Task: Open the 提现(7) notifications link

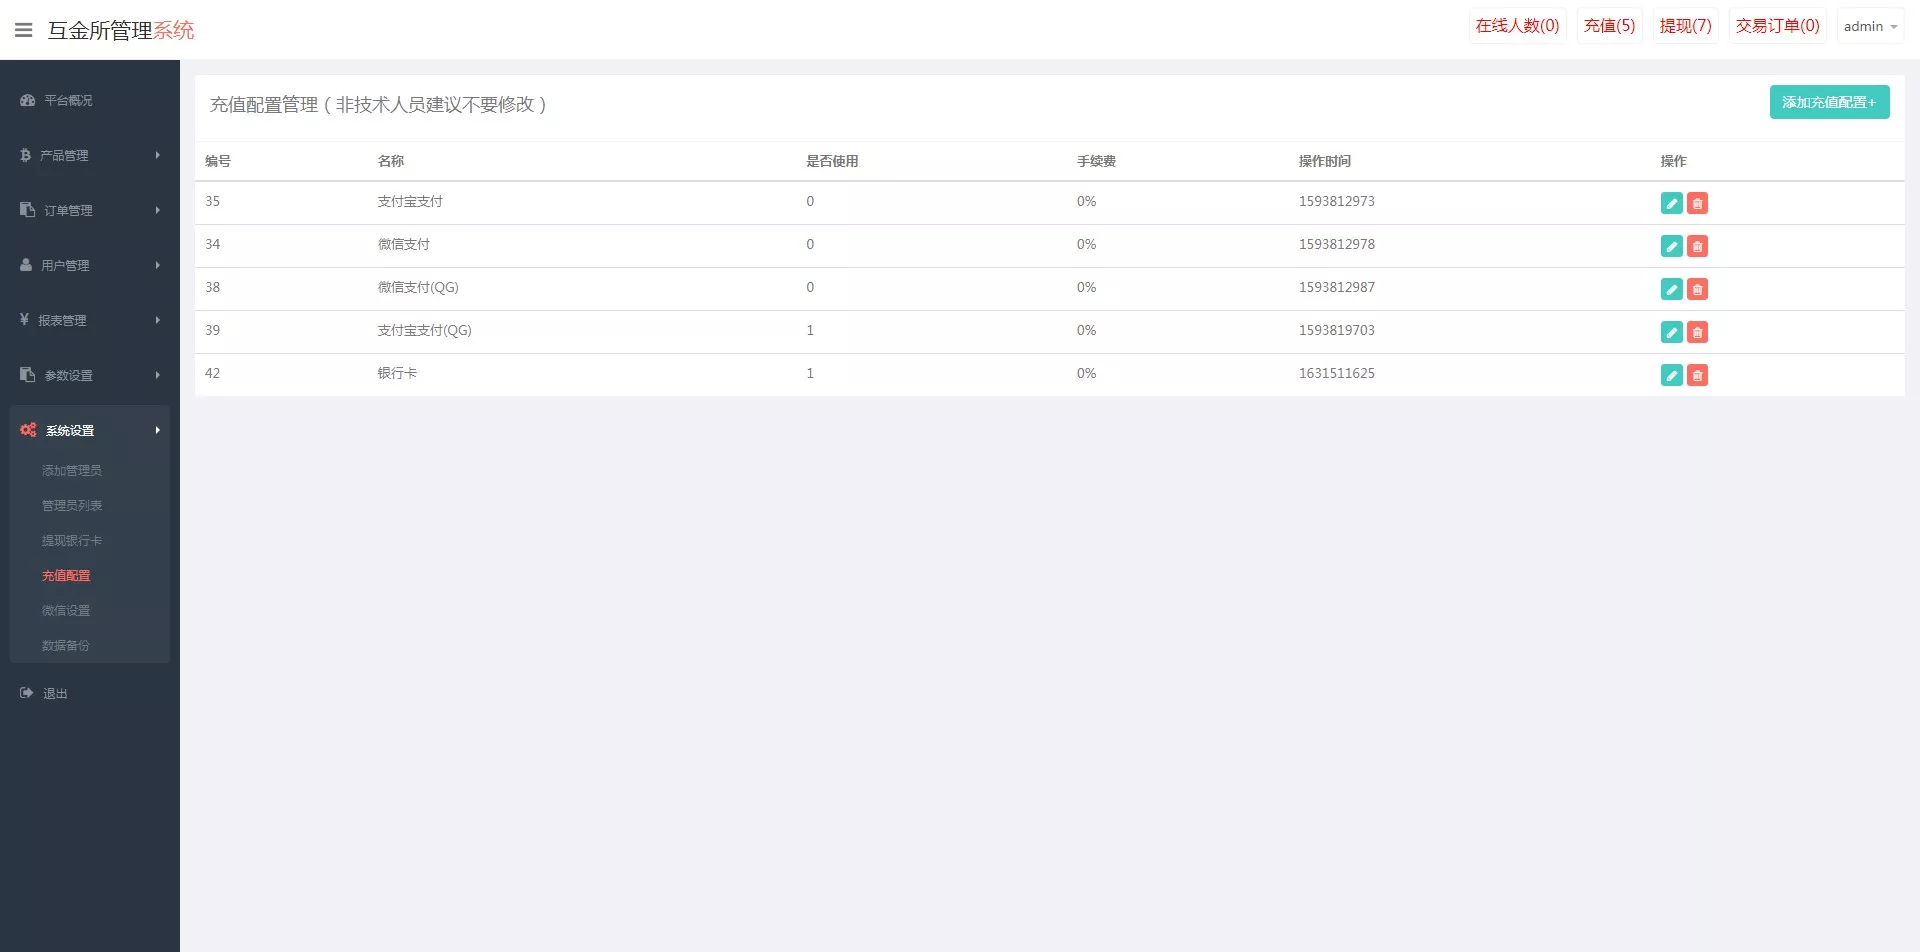Action: (1685, 26)
